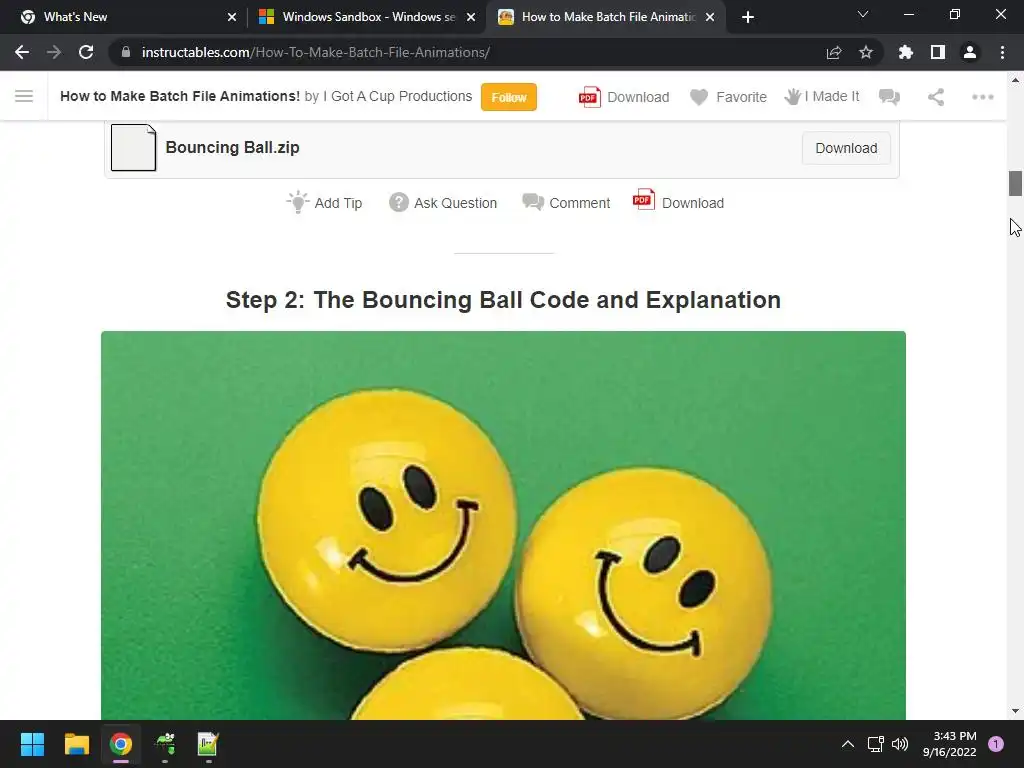Click Download PDF below the attachment
This screenshot has width=1024, height=768.
[x=679, y=202]
